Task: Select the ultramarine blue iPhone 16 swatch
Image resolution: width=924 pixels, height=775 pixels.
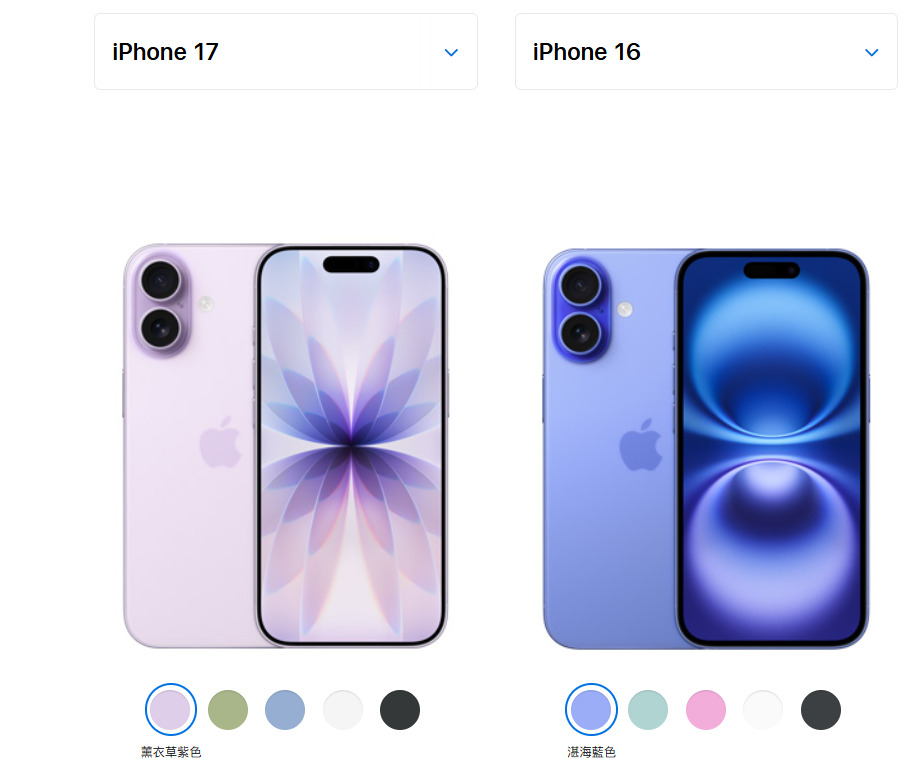Action: tap(591, 710)
